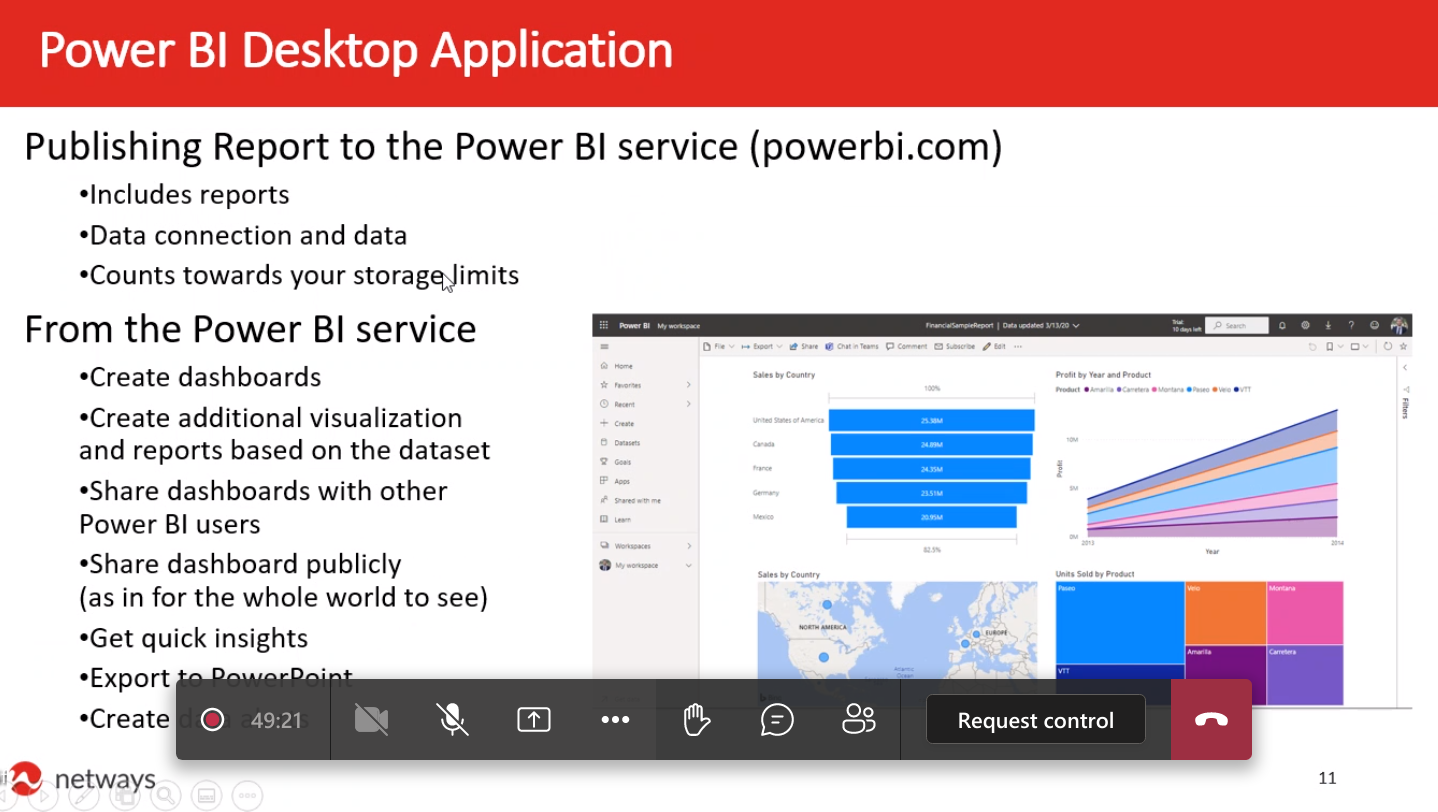
Task: Open the Power BI app launcher grid
Action: point(603,326)
